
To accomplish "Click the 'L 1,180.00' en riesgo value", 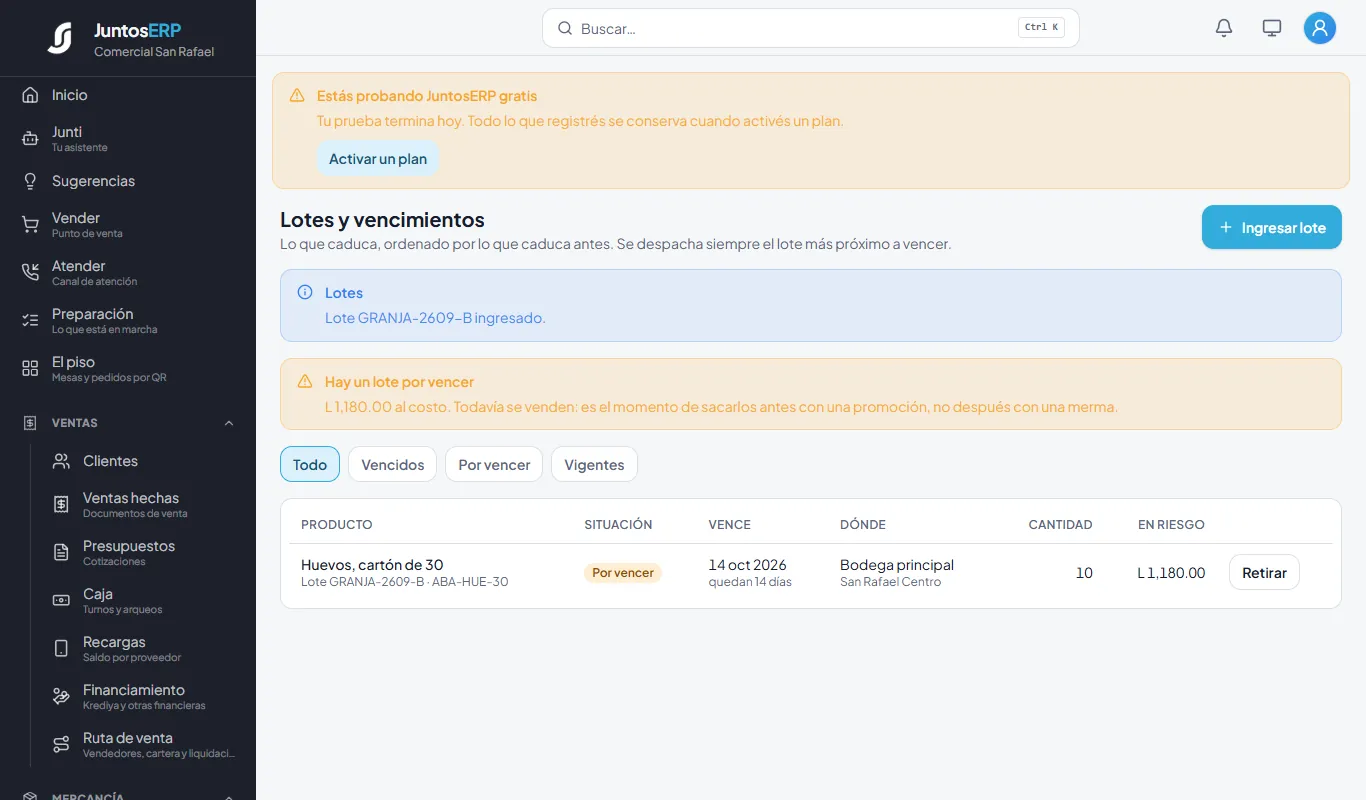I will tap(1171, 573).
